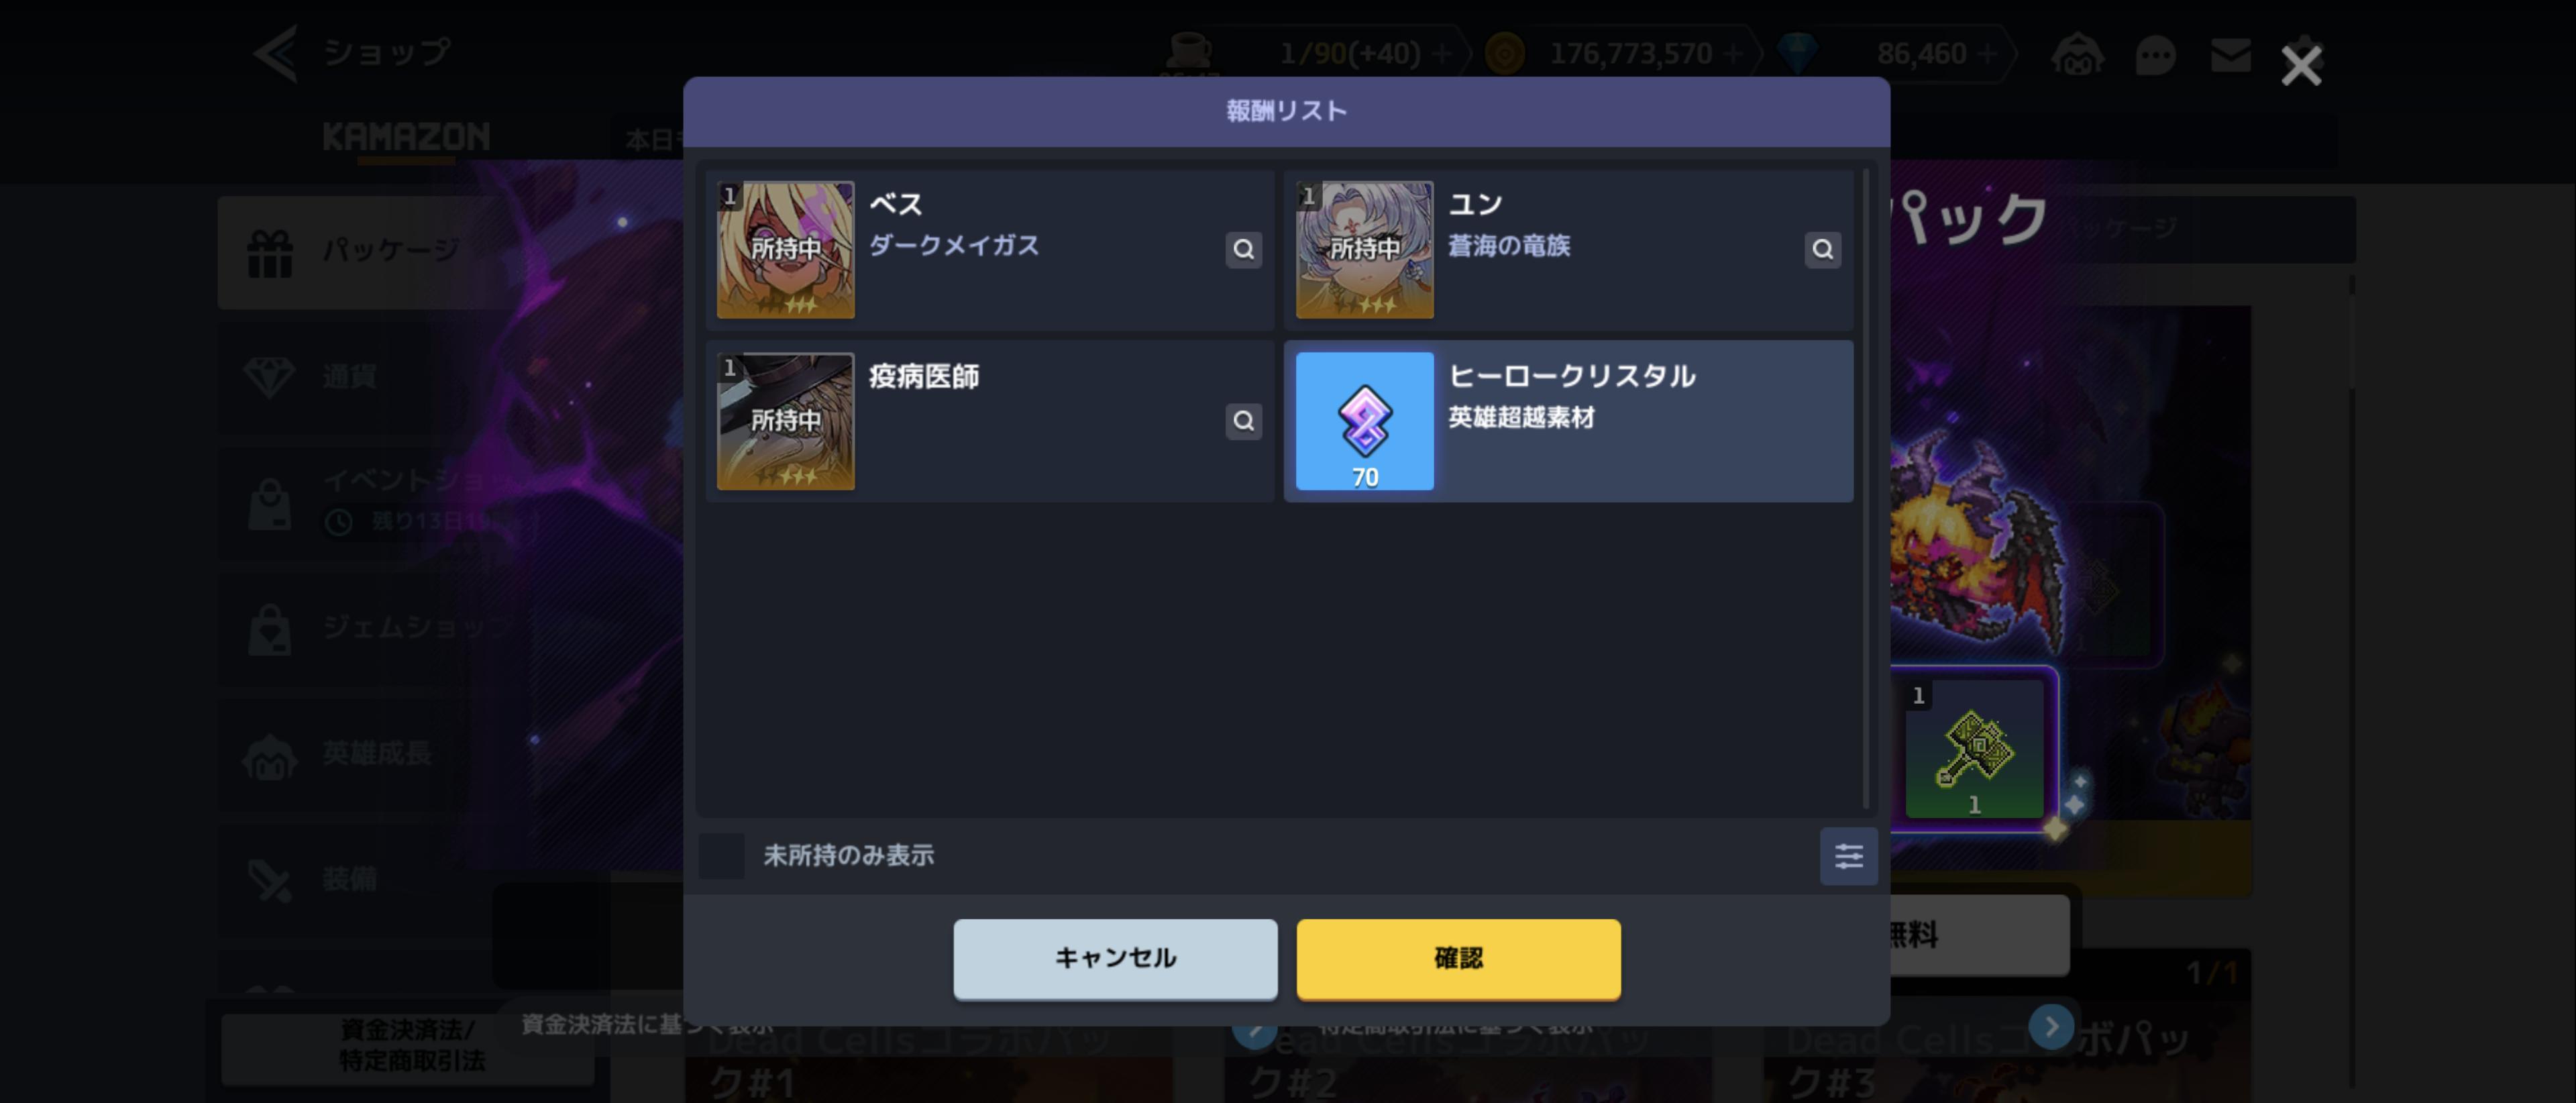Enable the 未所持のみ表示 checkbox
The width and height of the screenshot is (2576, 1103).
coord(721,856)
